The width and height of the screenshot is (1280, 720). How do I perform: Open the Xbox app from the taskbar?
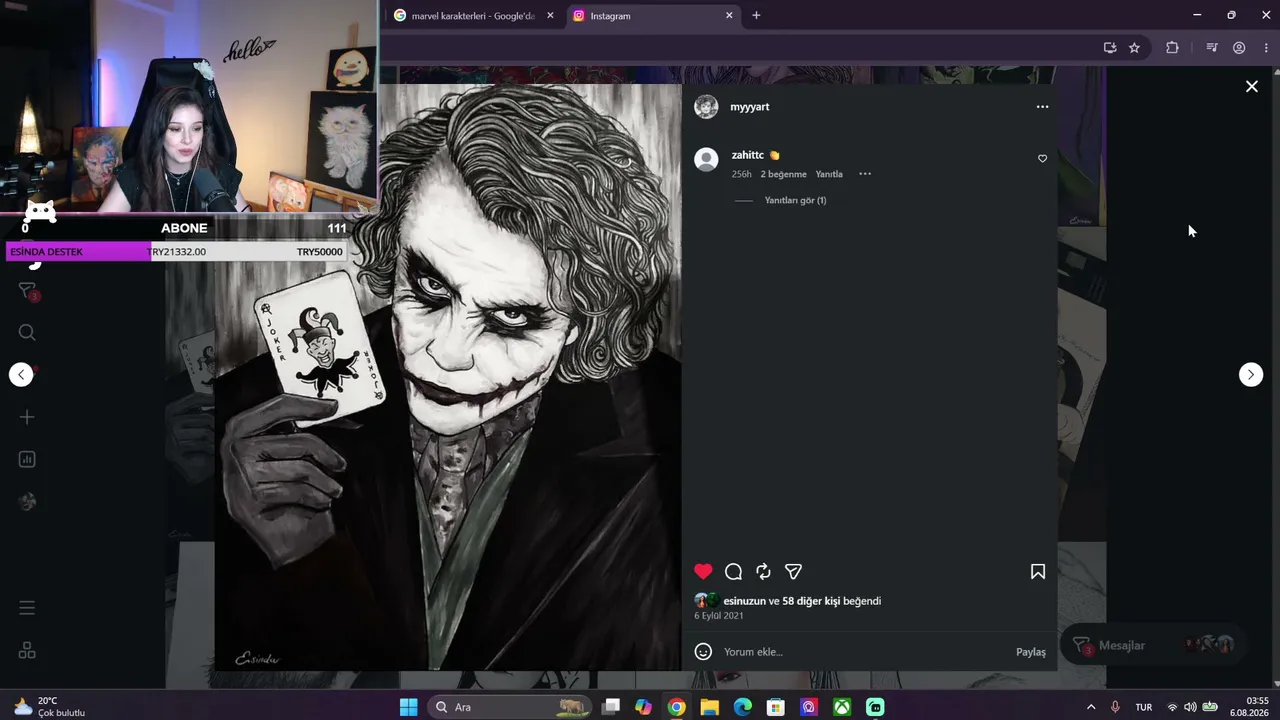click(842, 707)
